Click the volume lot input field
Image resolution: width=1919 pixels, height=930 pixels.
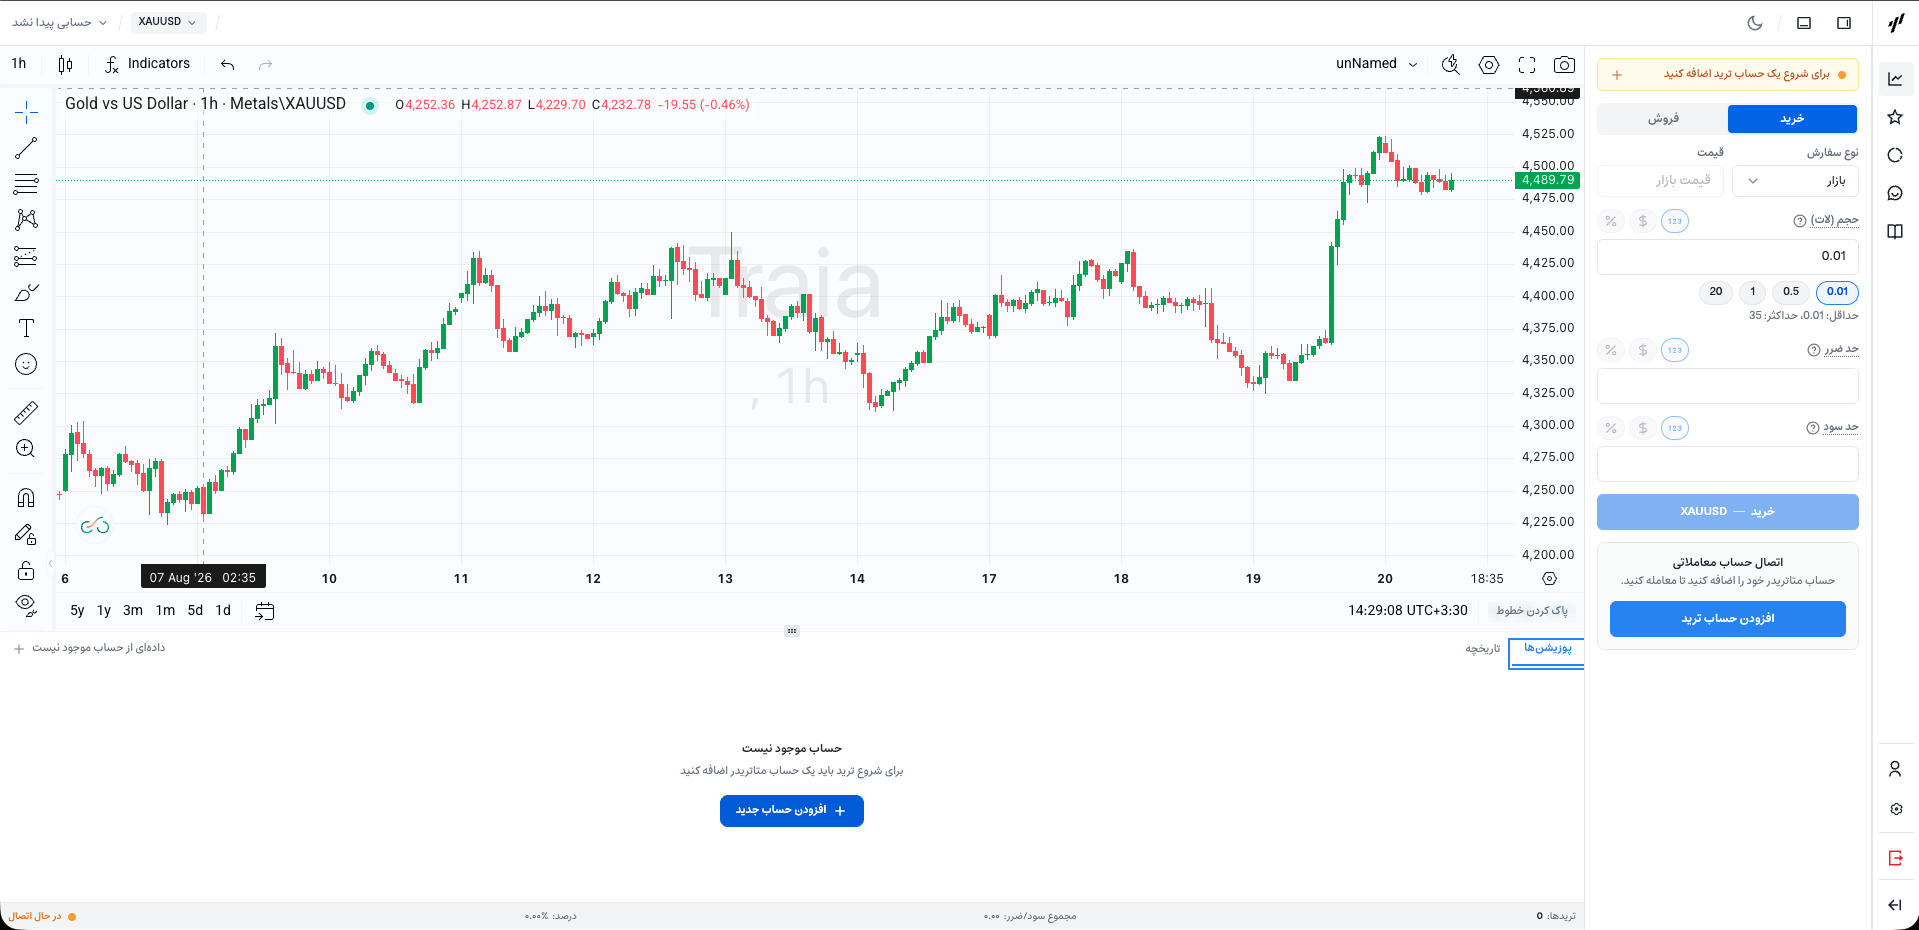tap(1728, 256)
